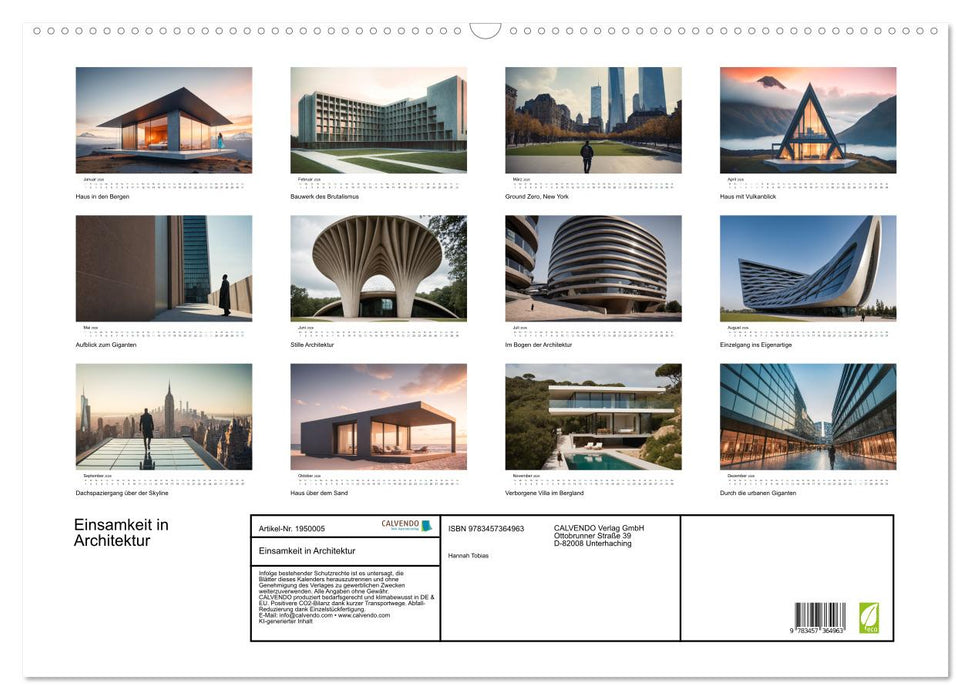This screenshot has height=700, width=971.
Task: Select the author name Hannah Tobias
Action: tap(469, 554)
